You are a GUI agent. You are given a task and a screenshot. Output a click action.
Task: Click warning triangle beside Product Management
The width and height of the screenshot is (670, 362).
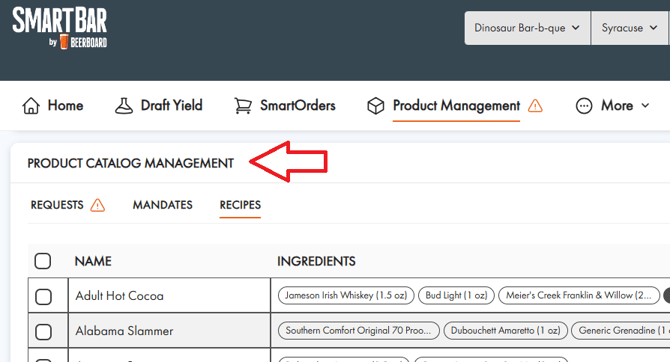(535, 106)
